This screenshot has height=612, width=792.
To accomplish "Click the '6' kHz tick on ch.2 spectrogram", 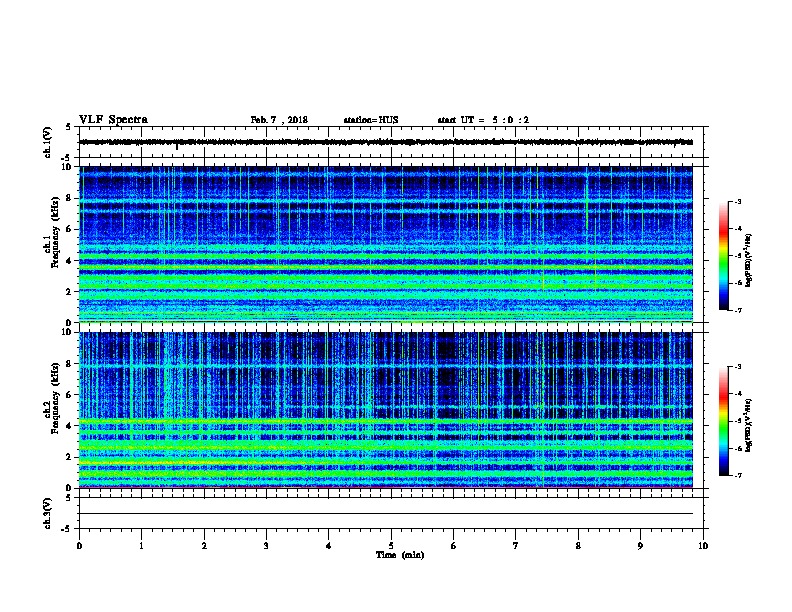I will click(70, 394).
